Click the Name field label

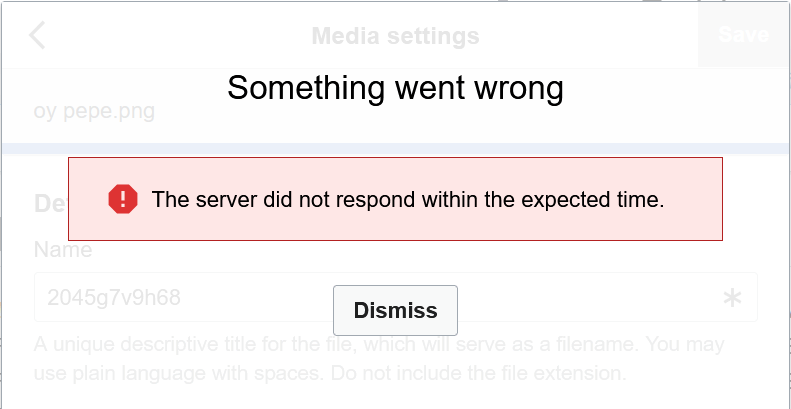[x=63, y=250]
